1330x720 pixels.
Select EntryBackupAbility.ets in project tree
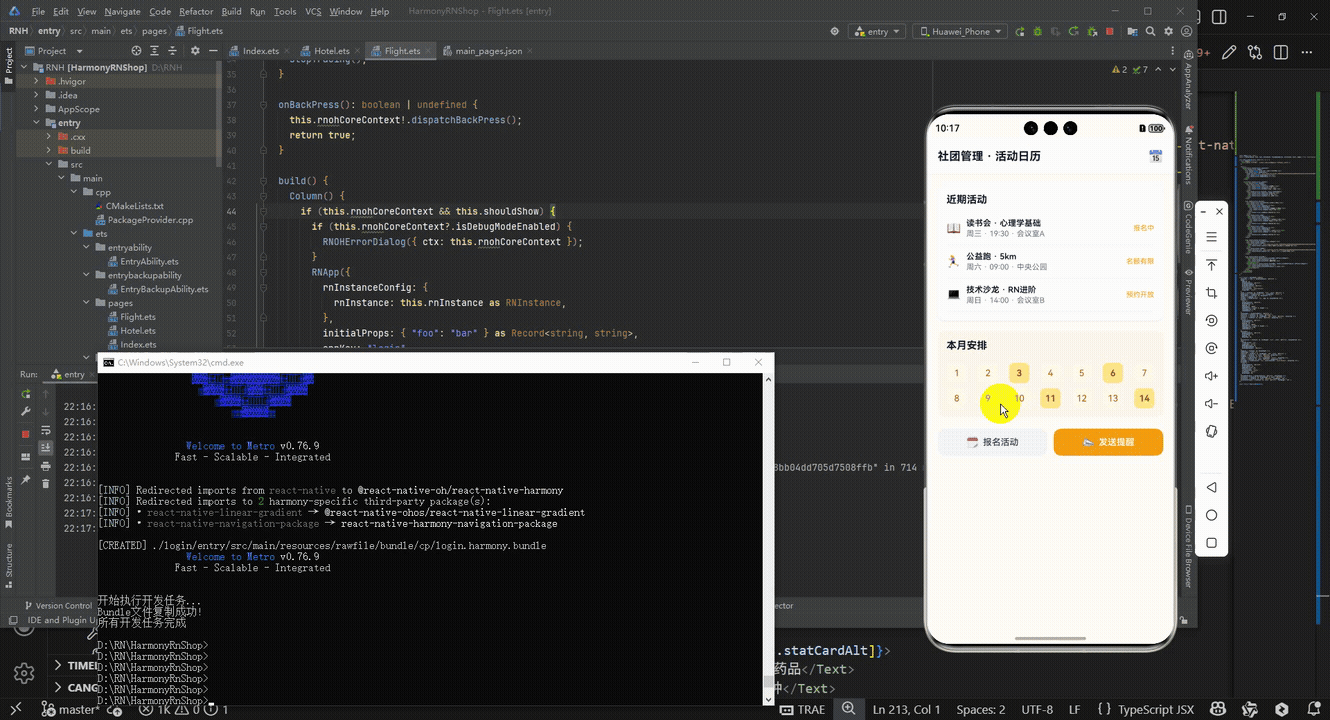(x=157, y=289)
